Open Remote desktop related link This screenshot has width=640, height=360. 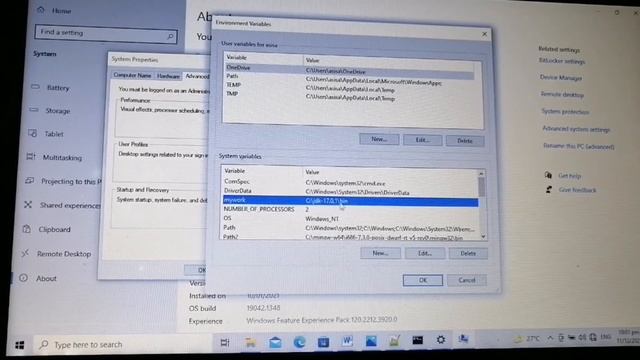[562, 94]
